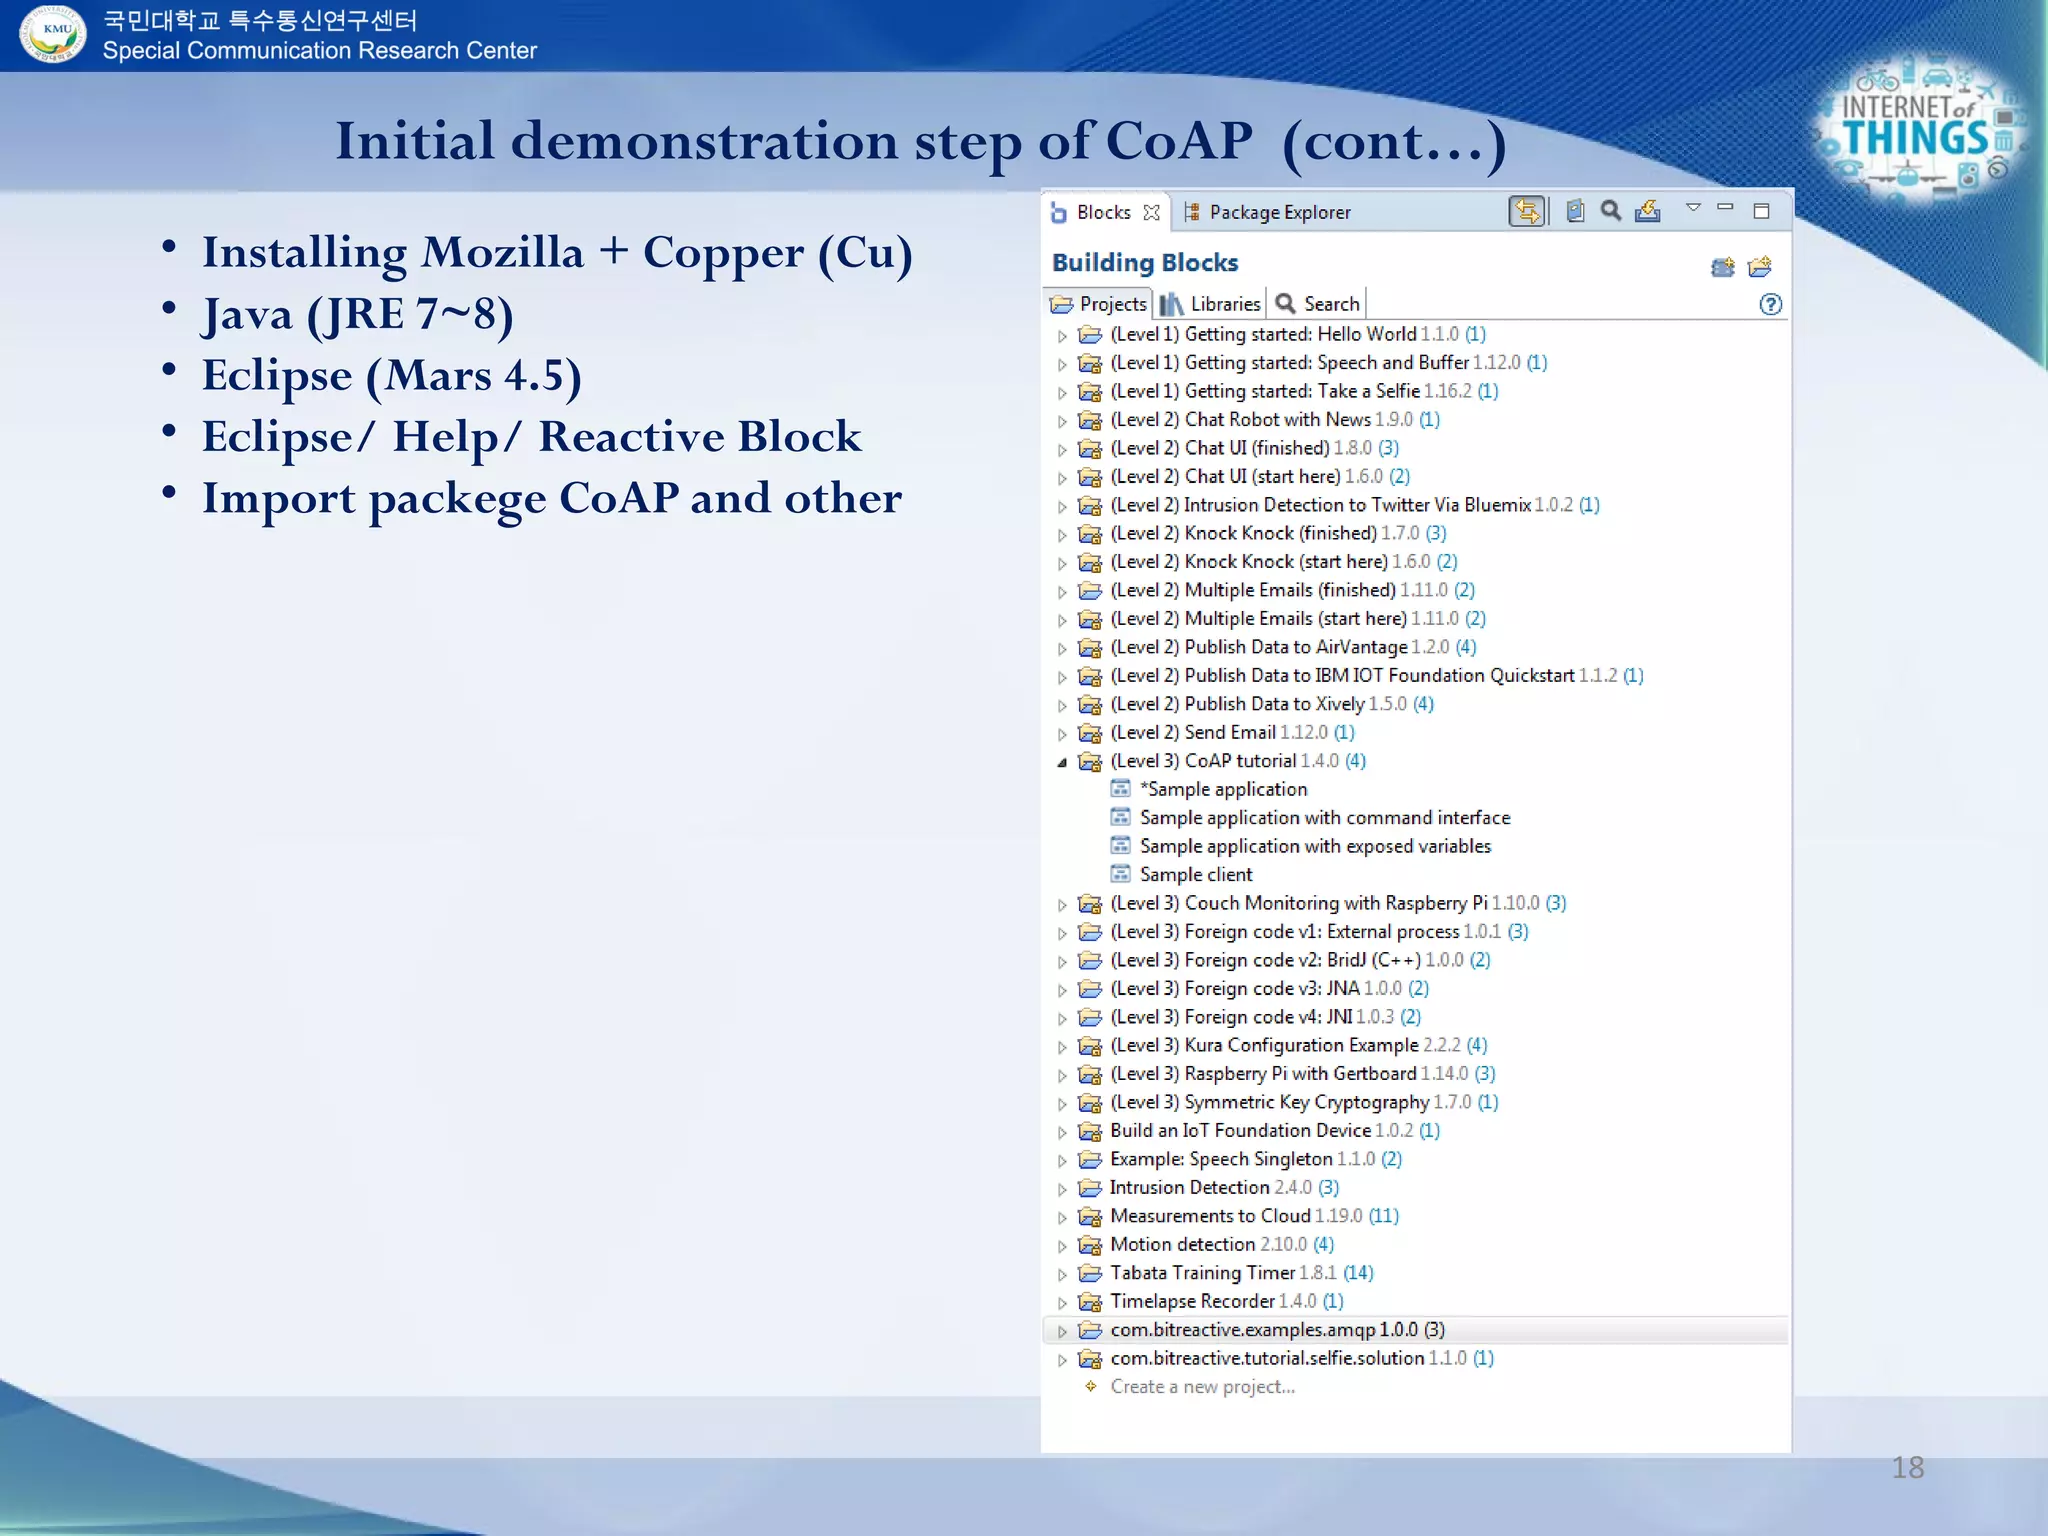The image size is (2048, 1536).
Task: Select Publish Data to IBM IOT Foundation Quickstart
Action: 1377,676
